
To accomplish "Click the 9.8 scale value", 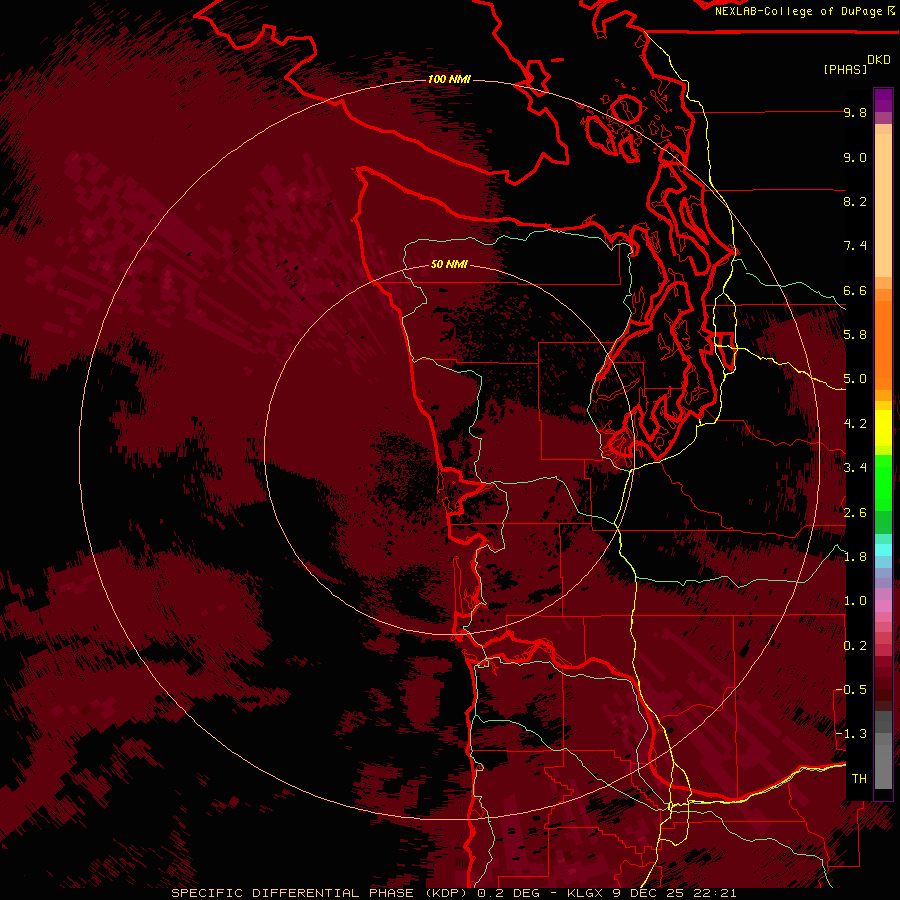I will tap(855, 112).
